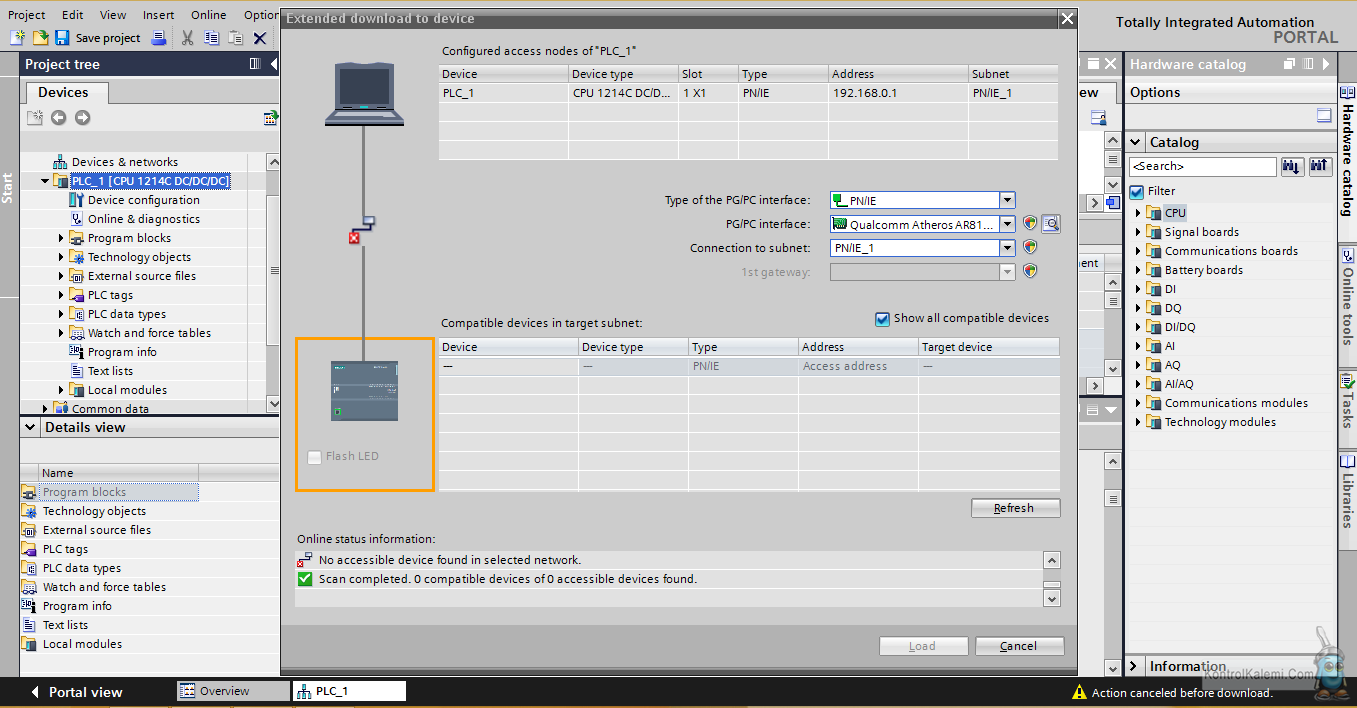Image resolution: width=1357 pixels, height=708 pixels.
Task: Click the Print icon in main toolbar
Action: tap(158, 38)
